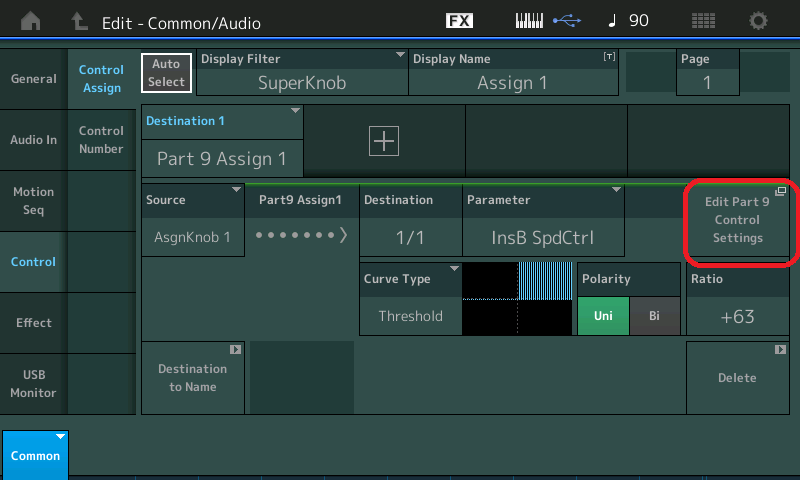Click Edit Part 9 Control Settings
The width and height of the screenshot is (800, 480).
[737, 220]
